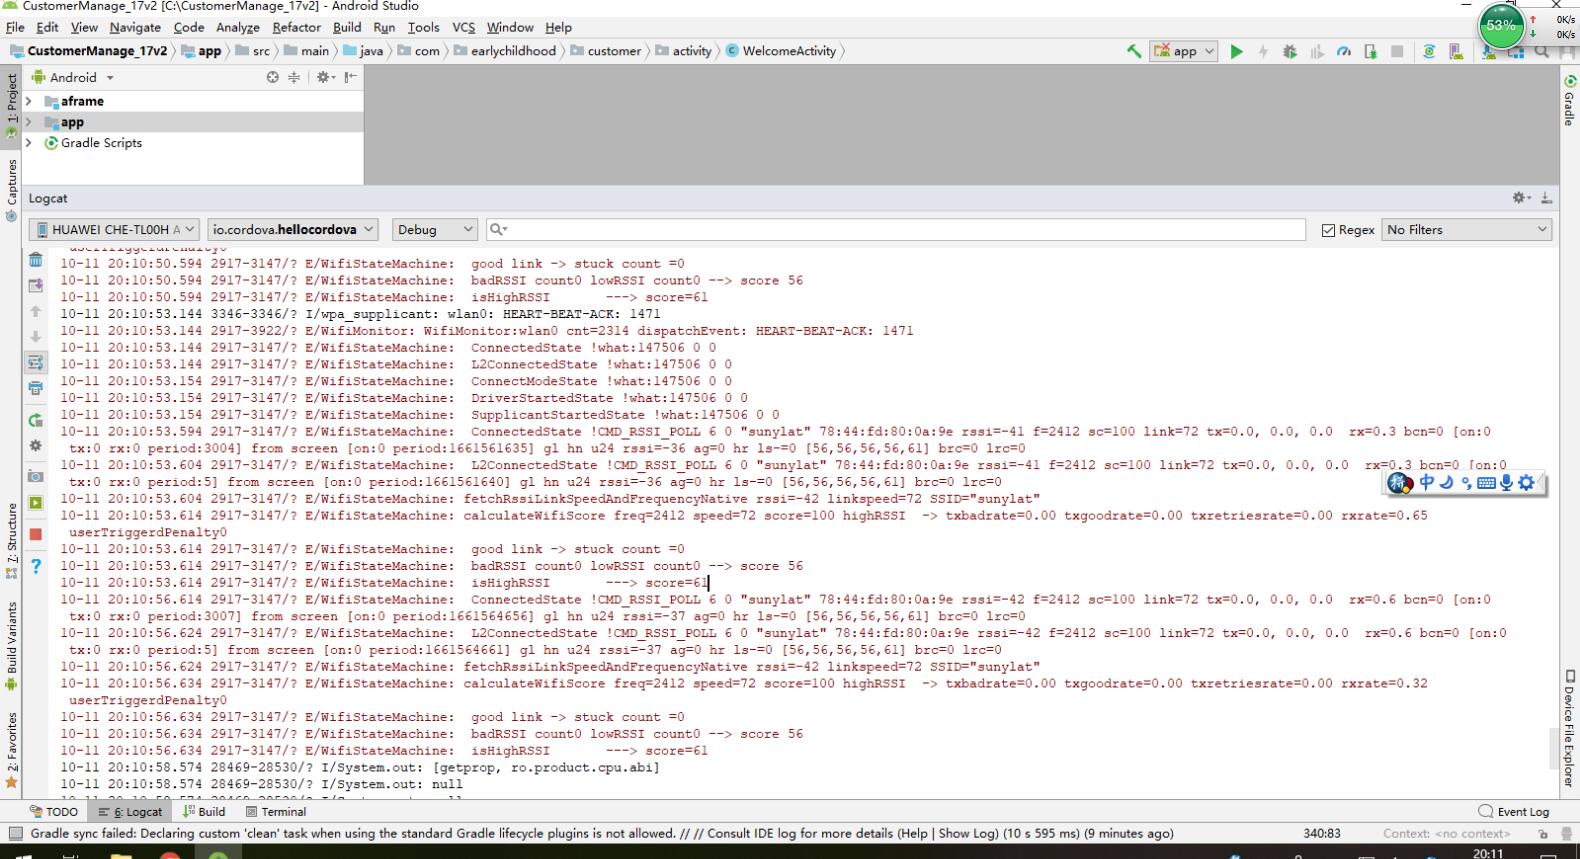The image size is (1580, 859).
Task: Clear logcat with the trash can icon
Action: point(36,260)
